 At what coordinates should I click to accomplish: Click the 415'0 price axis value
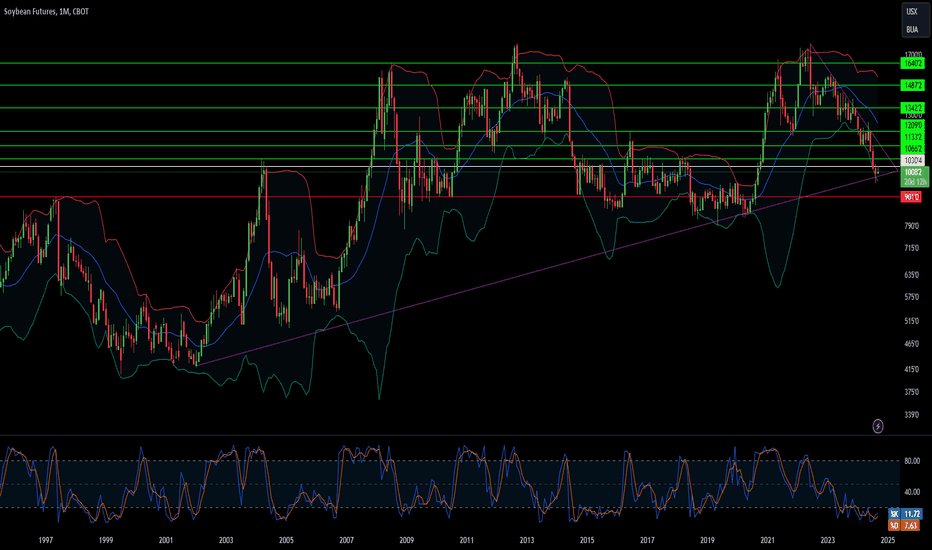point(912,369)
